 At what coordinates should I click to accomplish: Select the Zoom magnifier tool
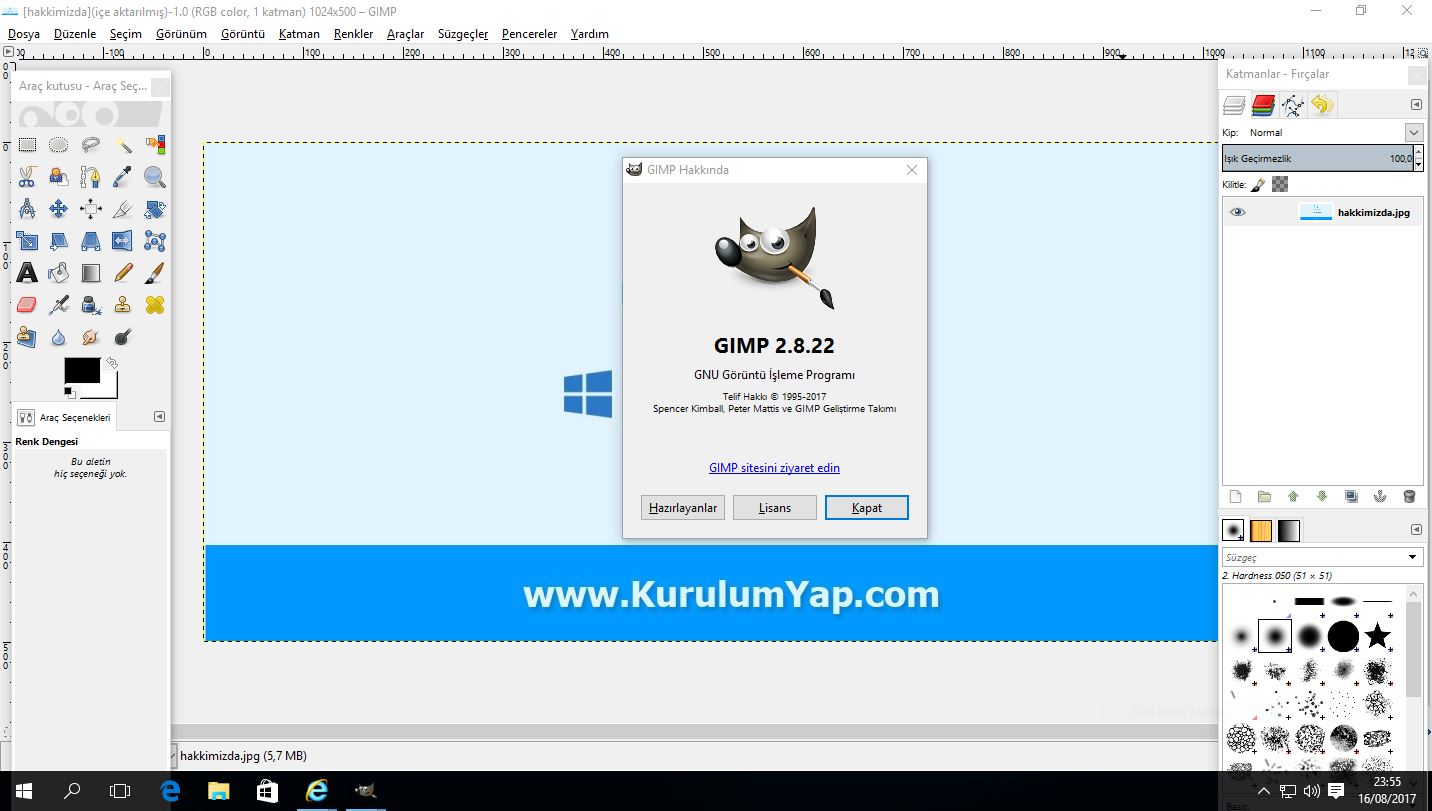(155, 177)
